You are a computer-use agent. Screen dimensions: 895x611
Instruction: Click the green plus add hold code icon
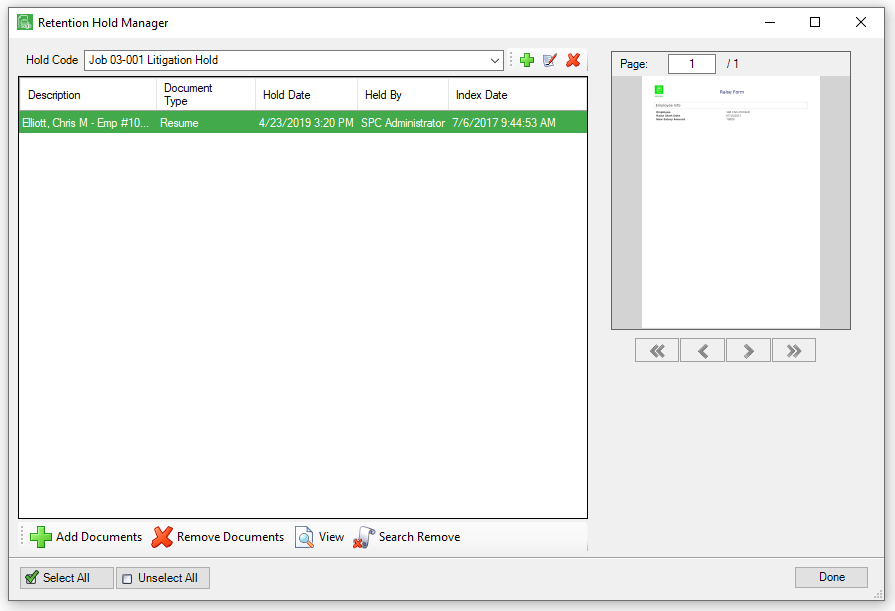tap(527, 60)
